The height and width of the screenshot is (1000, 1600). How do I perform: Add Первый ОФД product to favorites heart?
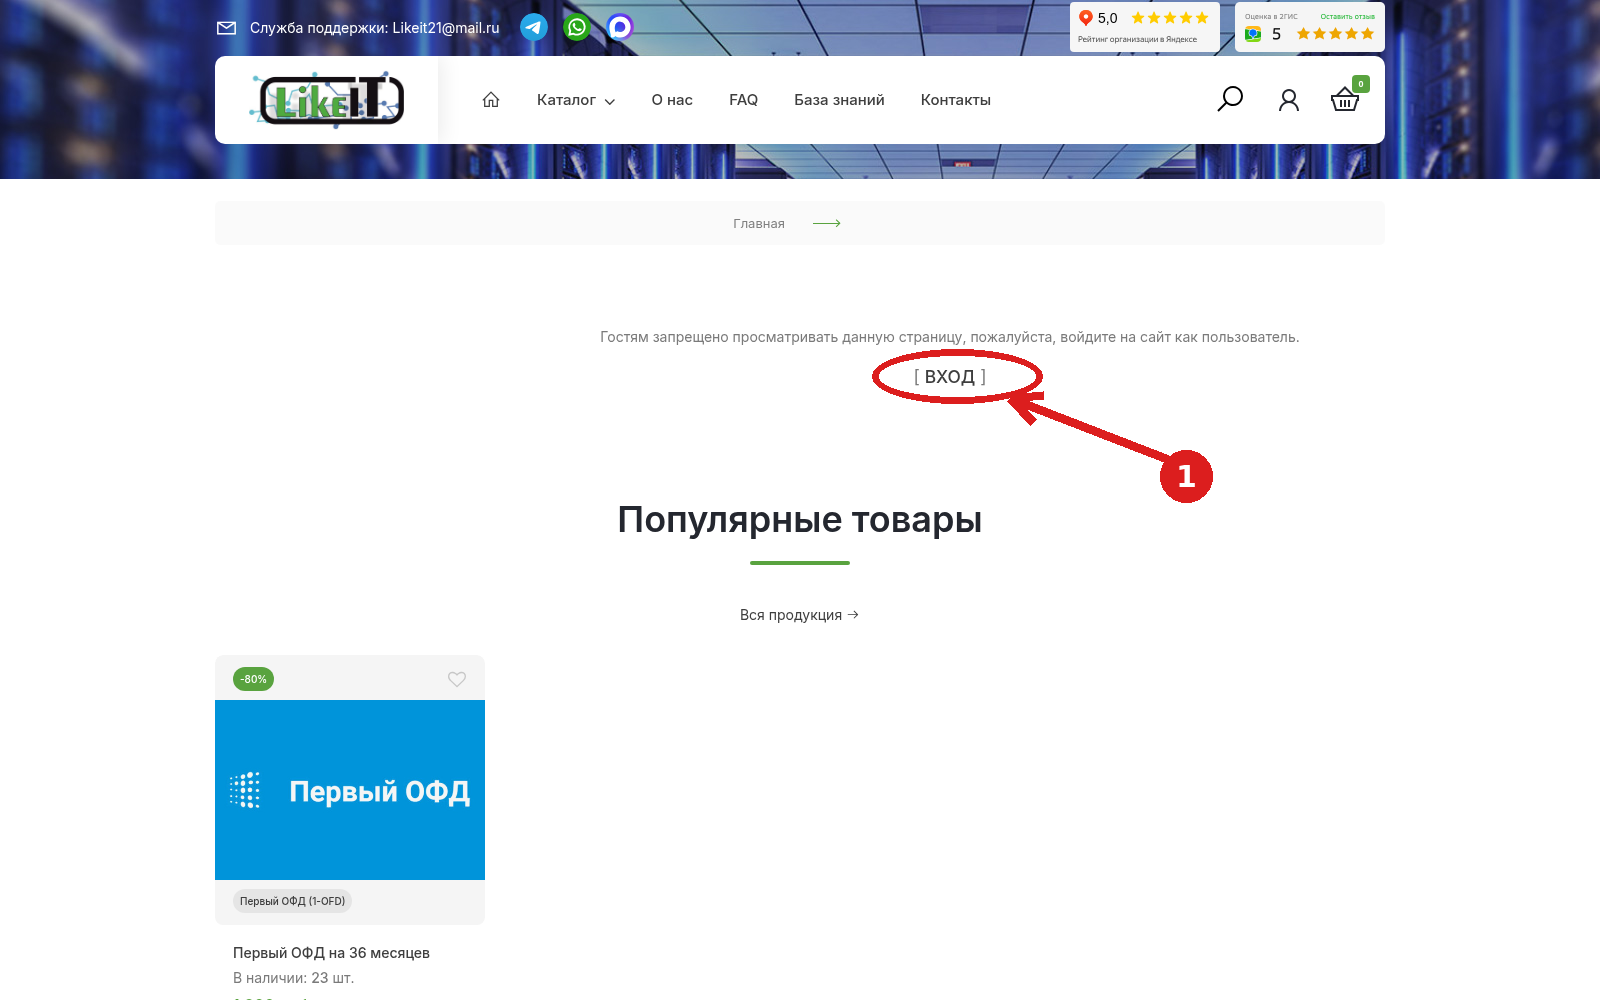(457, 679)
